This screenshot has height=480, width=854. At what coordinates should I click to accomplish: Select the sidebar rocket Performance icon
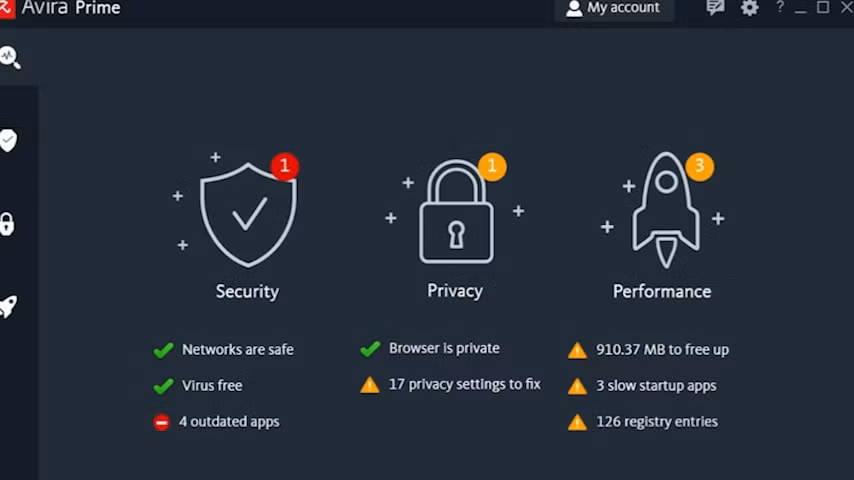pos(8,307)
